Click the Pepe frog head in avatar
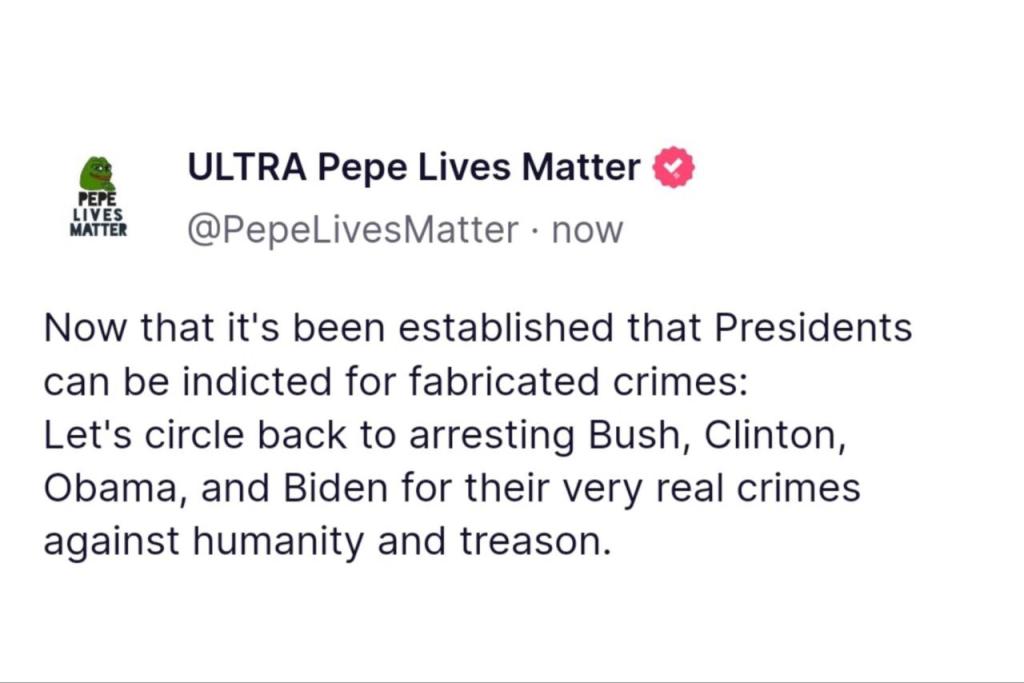1024x683 pixels. click(97, 173)
